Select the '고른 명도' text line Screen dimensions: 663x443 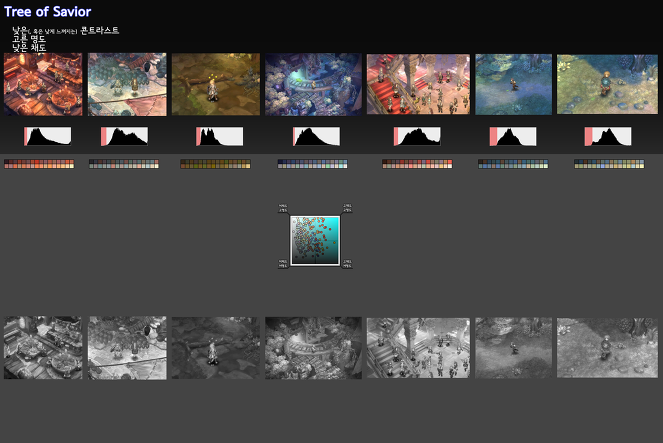29,39
